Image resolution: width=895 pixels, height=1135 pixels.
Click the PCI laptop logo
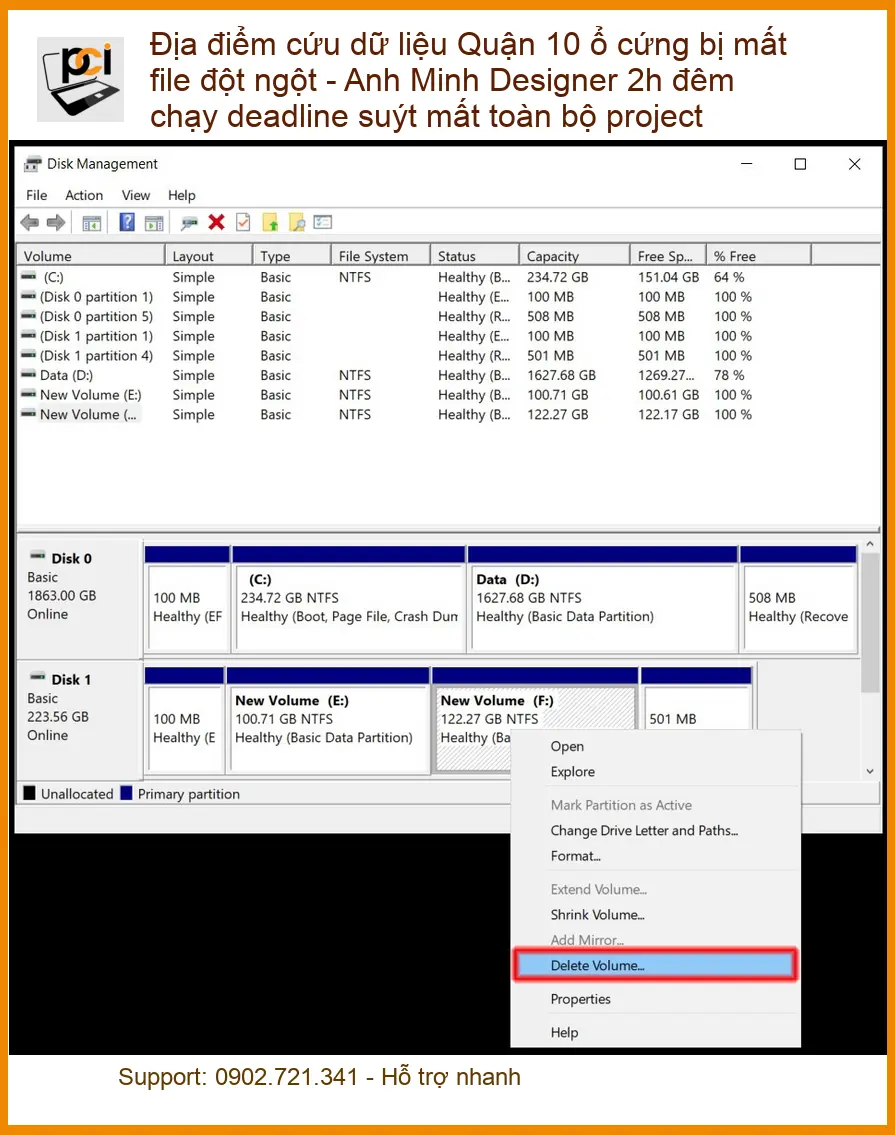coord(80,79)
